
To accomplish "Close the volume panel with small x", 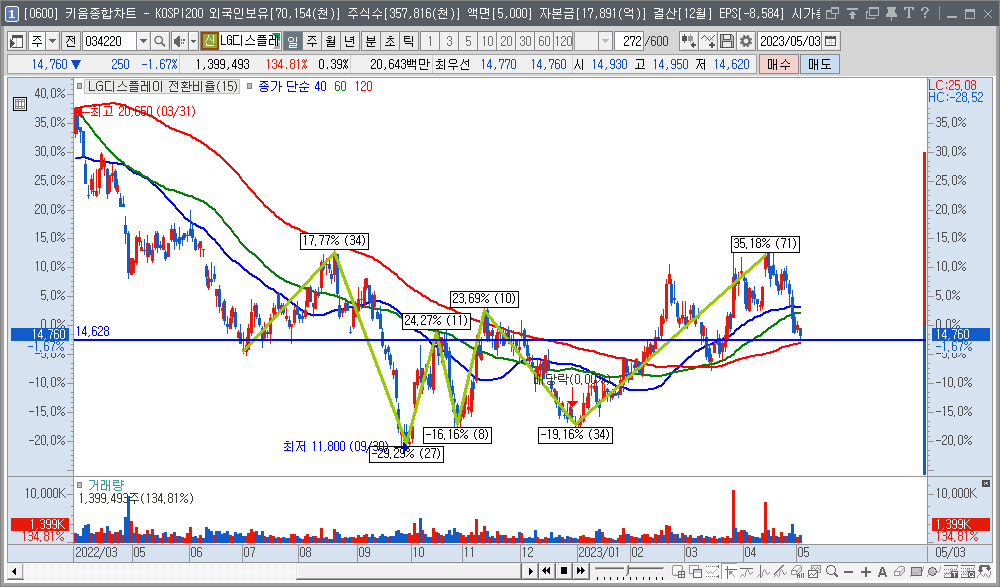I will pos(985,484).
